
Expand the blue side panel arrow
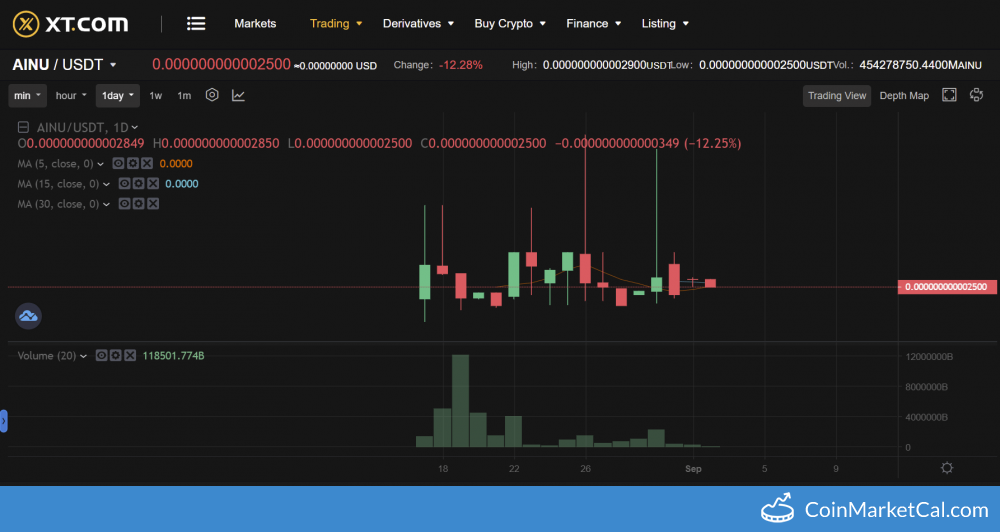click(x=4, y=422)
